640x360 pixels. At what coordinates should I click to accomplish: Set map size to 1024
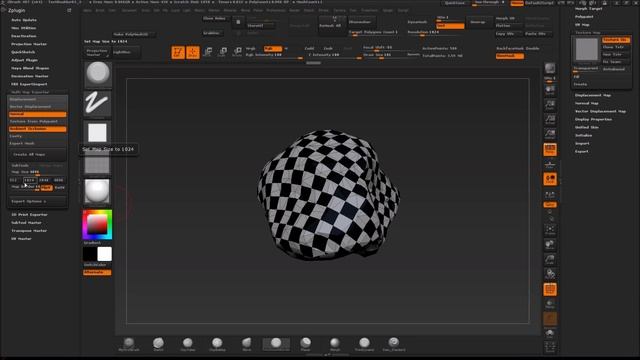30,180
